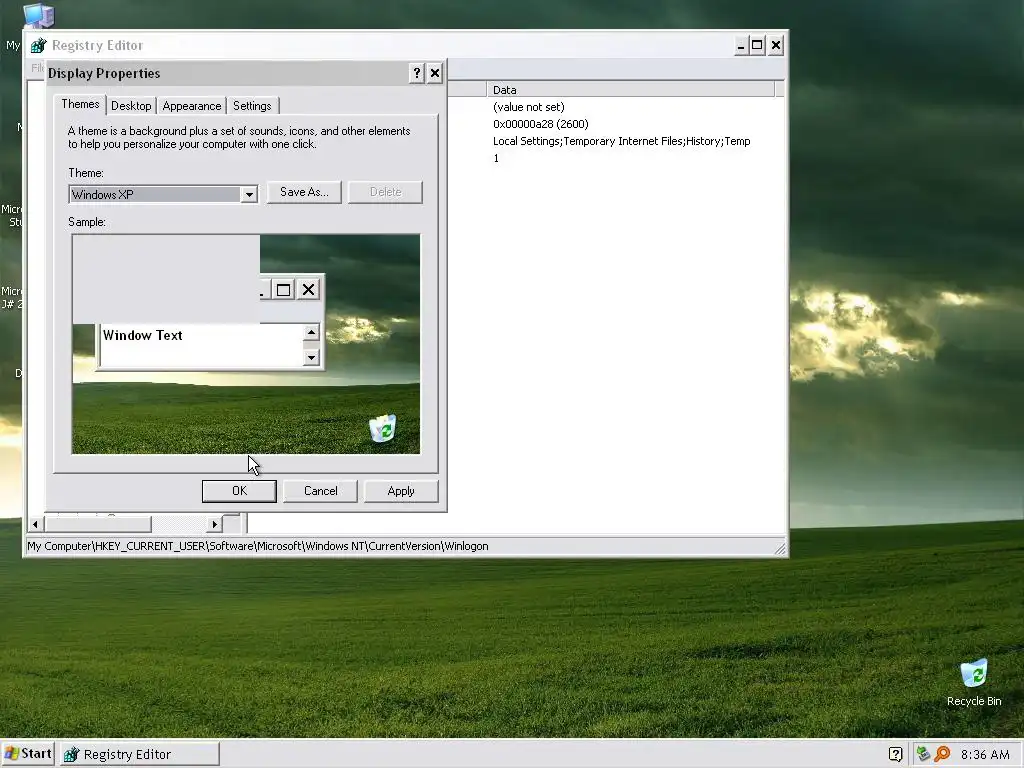This screenshot has height=768, width=1024.
Task: Maximize the Registry Editor window
Action: pyautogui.click(x=758, y=46)
